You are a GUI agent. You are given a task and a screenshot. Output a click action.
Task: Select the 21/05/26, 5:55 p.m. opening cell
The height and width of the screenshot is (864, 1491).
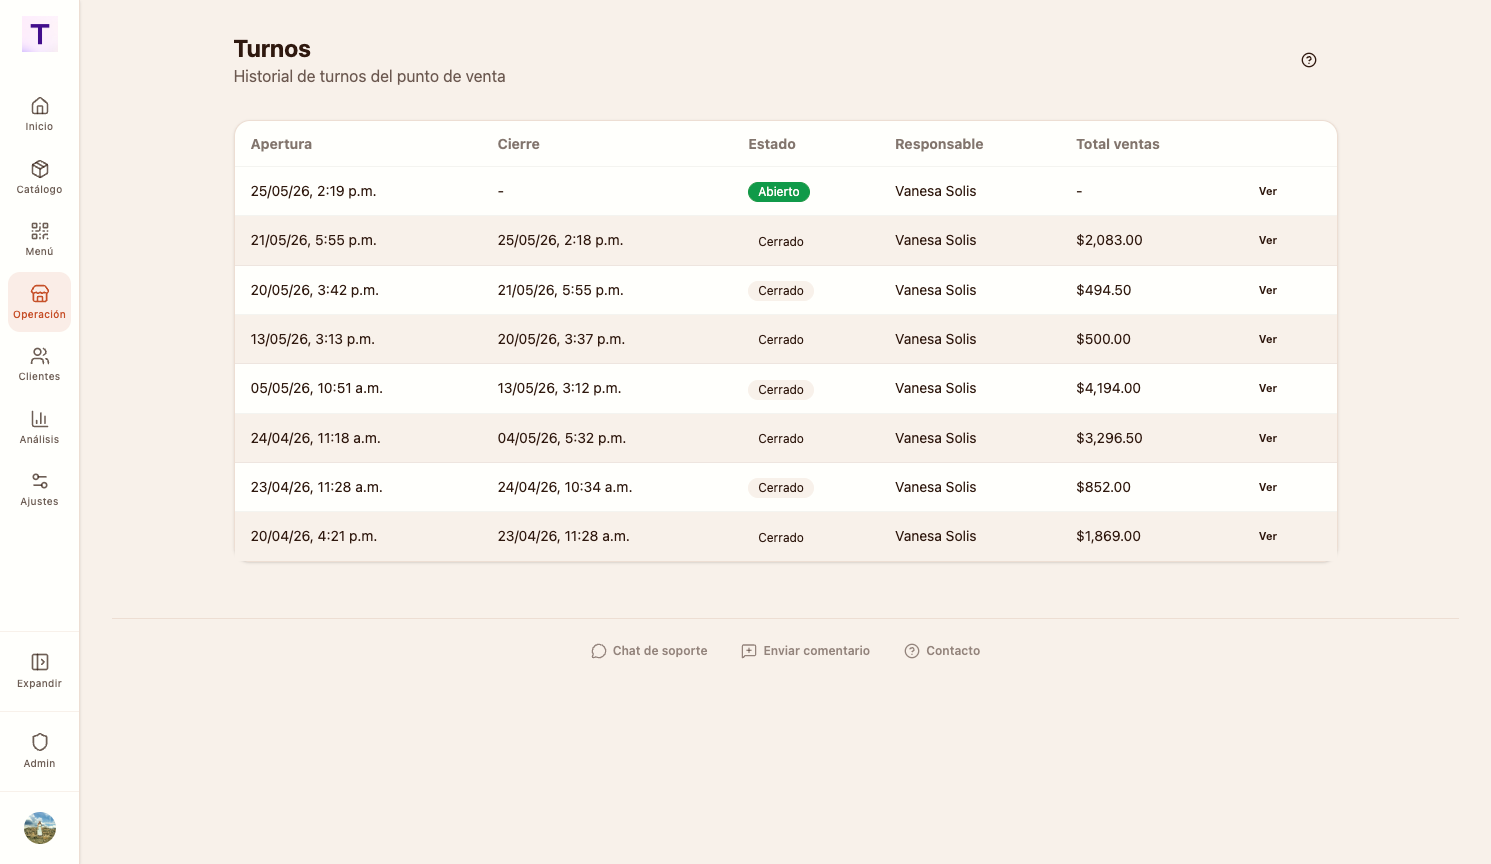(314, 240)
